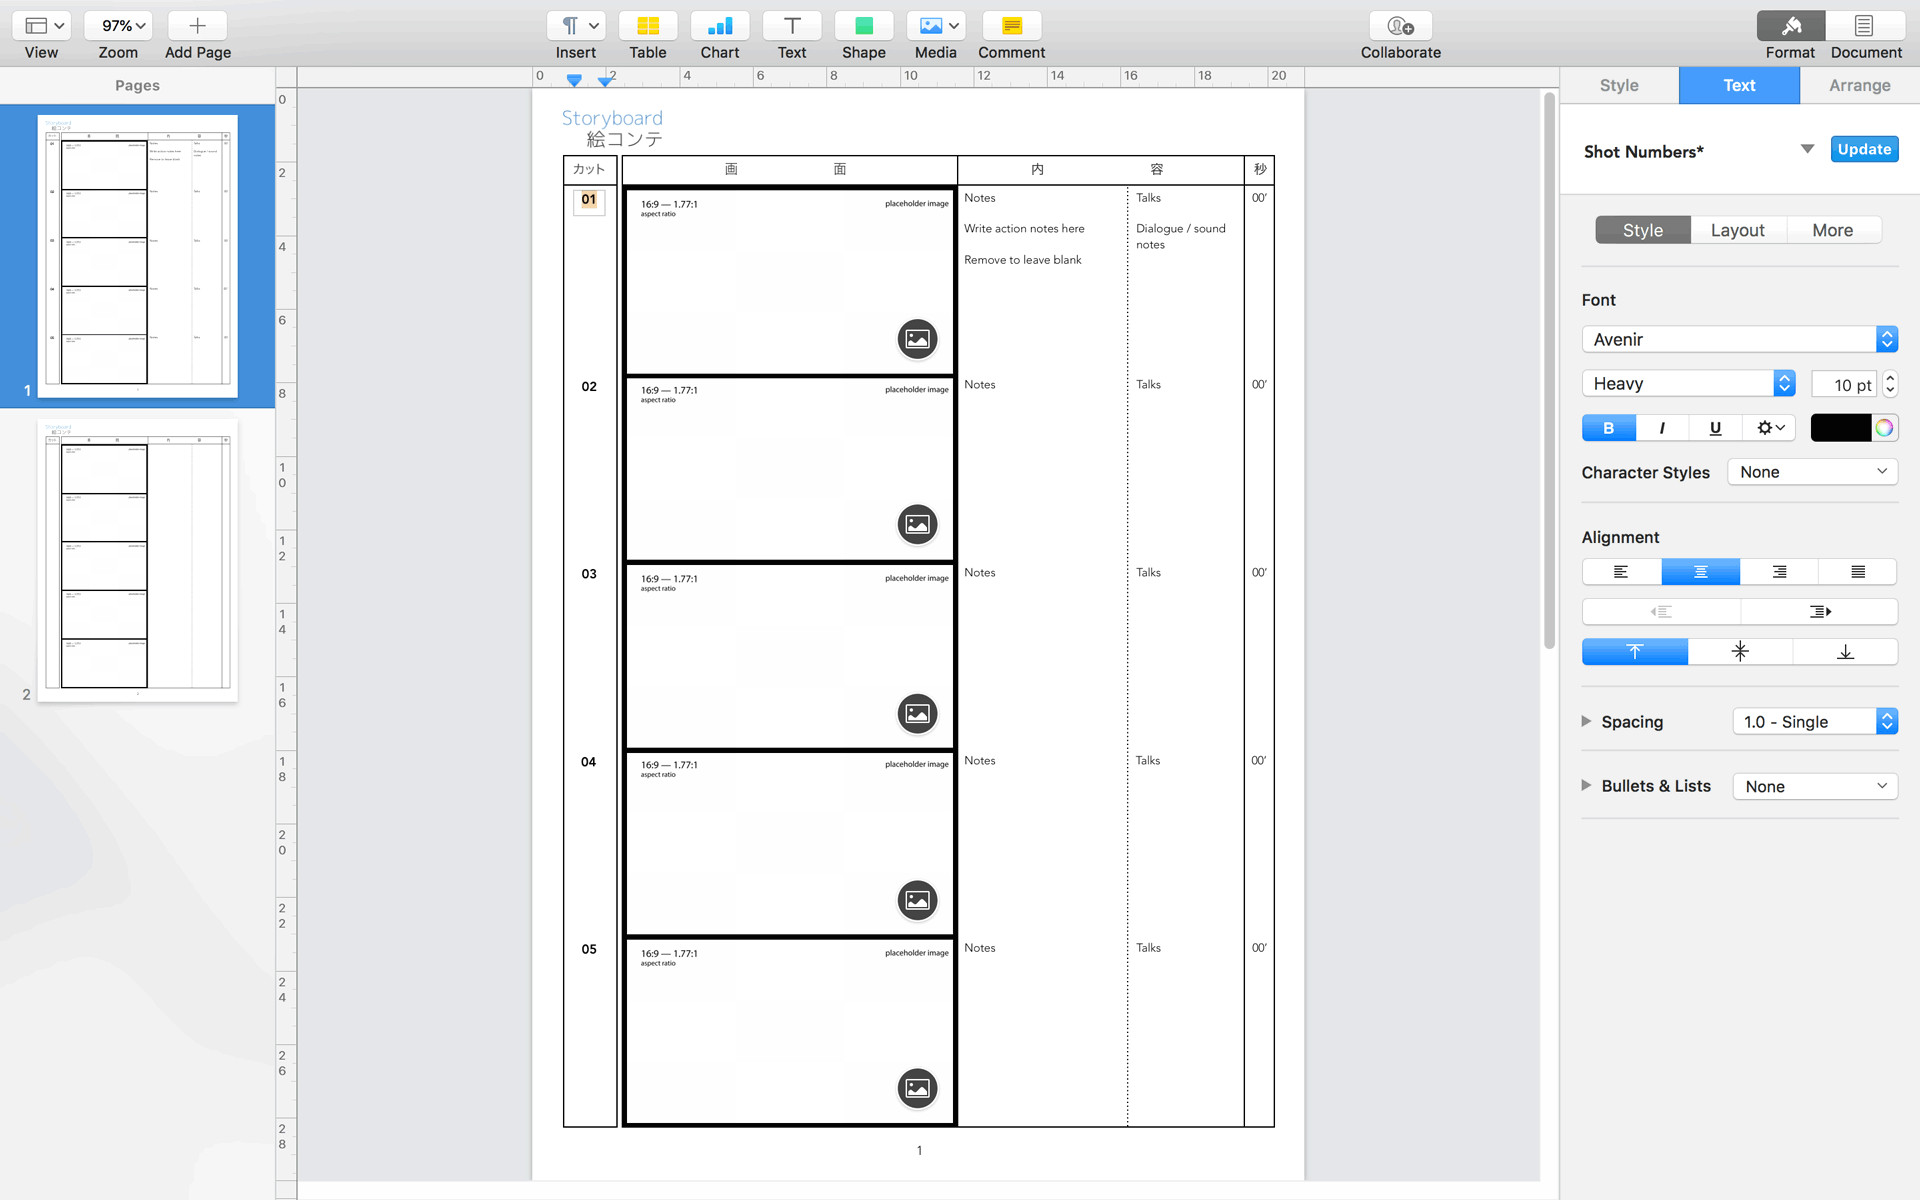Click the Media insertion icon
The image size is (1920, 1200).
tap(934, 25)
